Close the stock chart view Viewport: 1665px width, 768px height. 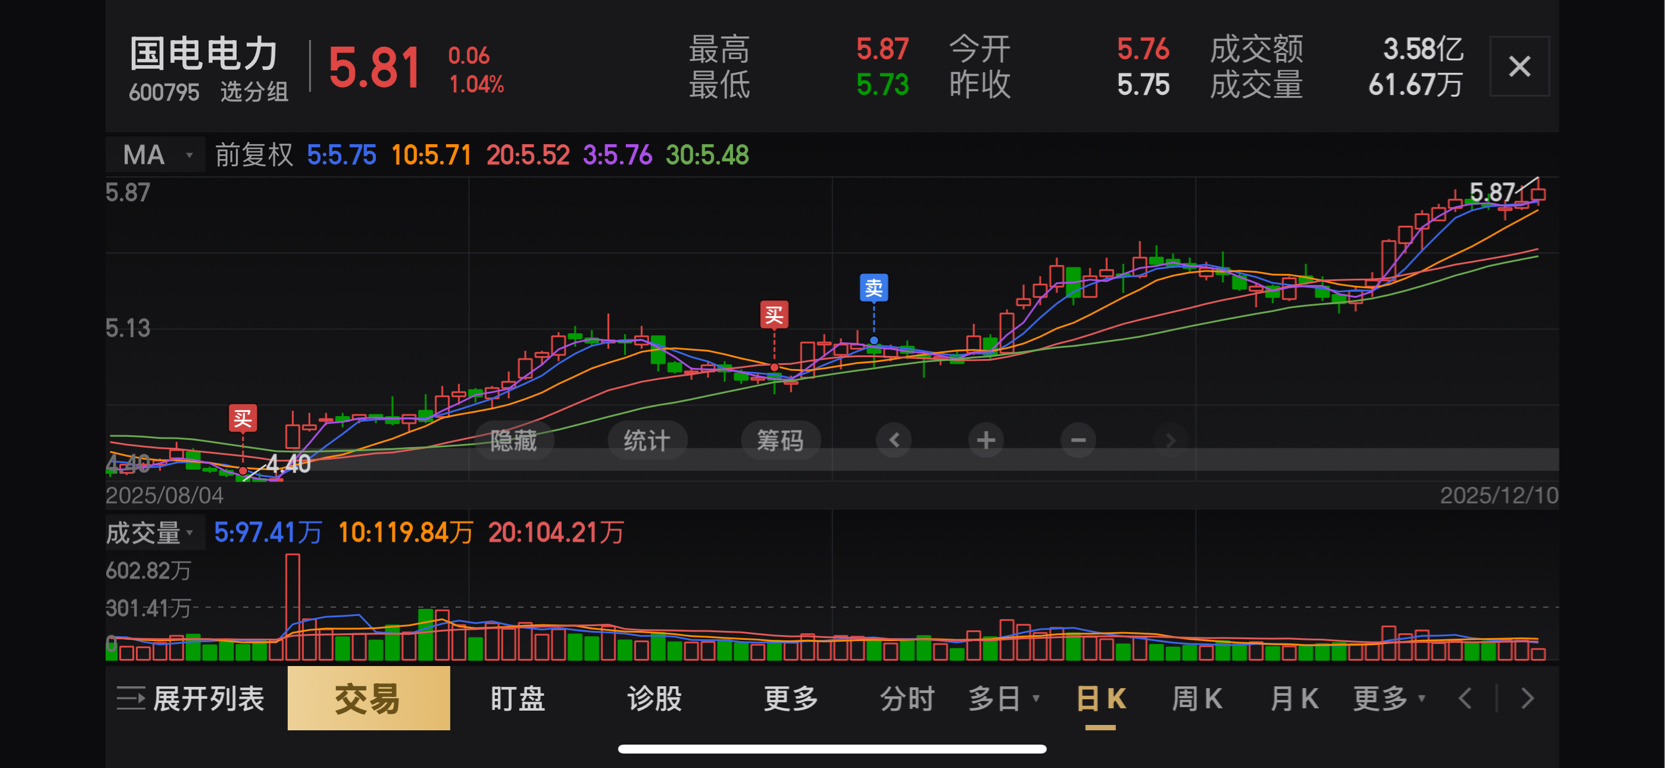pos(1519,67)
